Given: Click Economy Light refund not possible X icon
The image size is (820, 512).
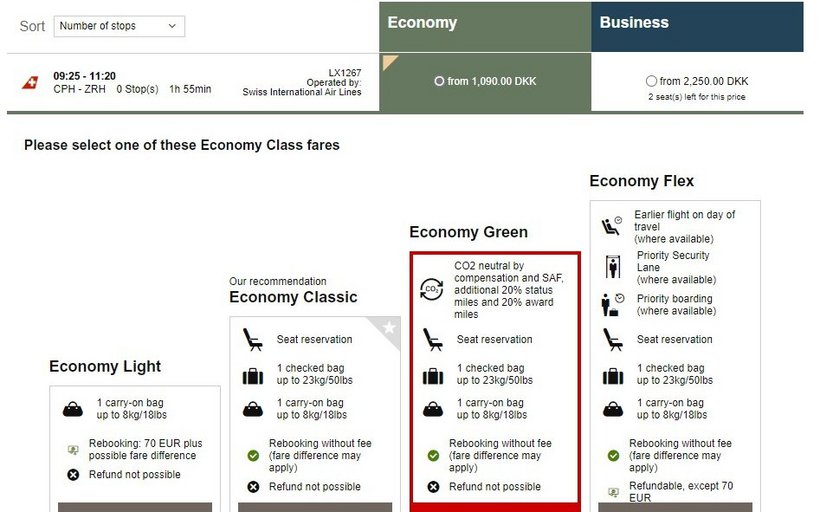Looking at the screenshot, I should tap(73, 475).
